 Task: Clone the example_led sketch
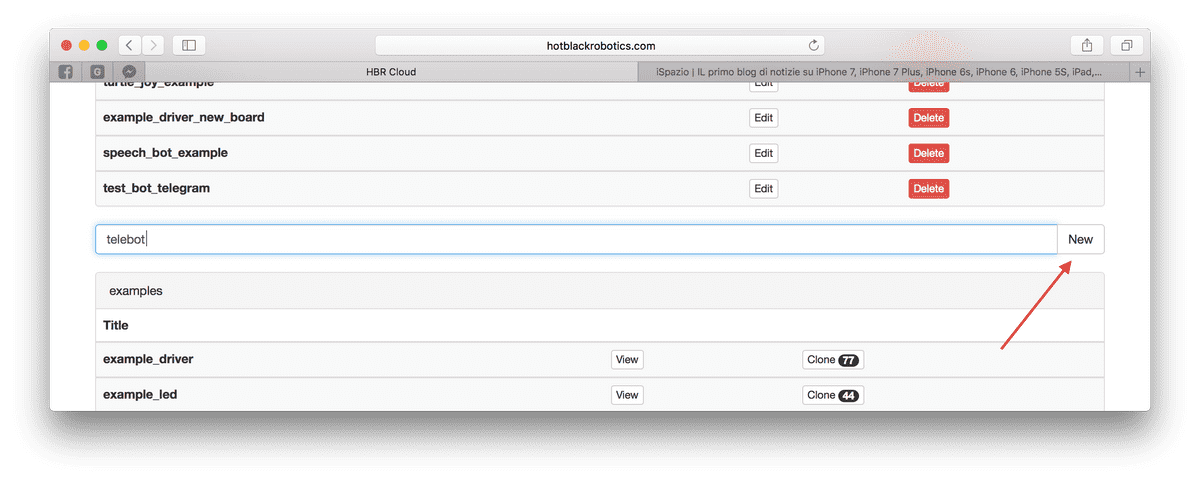[x=832, y=395]
